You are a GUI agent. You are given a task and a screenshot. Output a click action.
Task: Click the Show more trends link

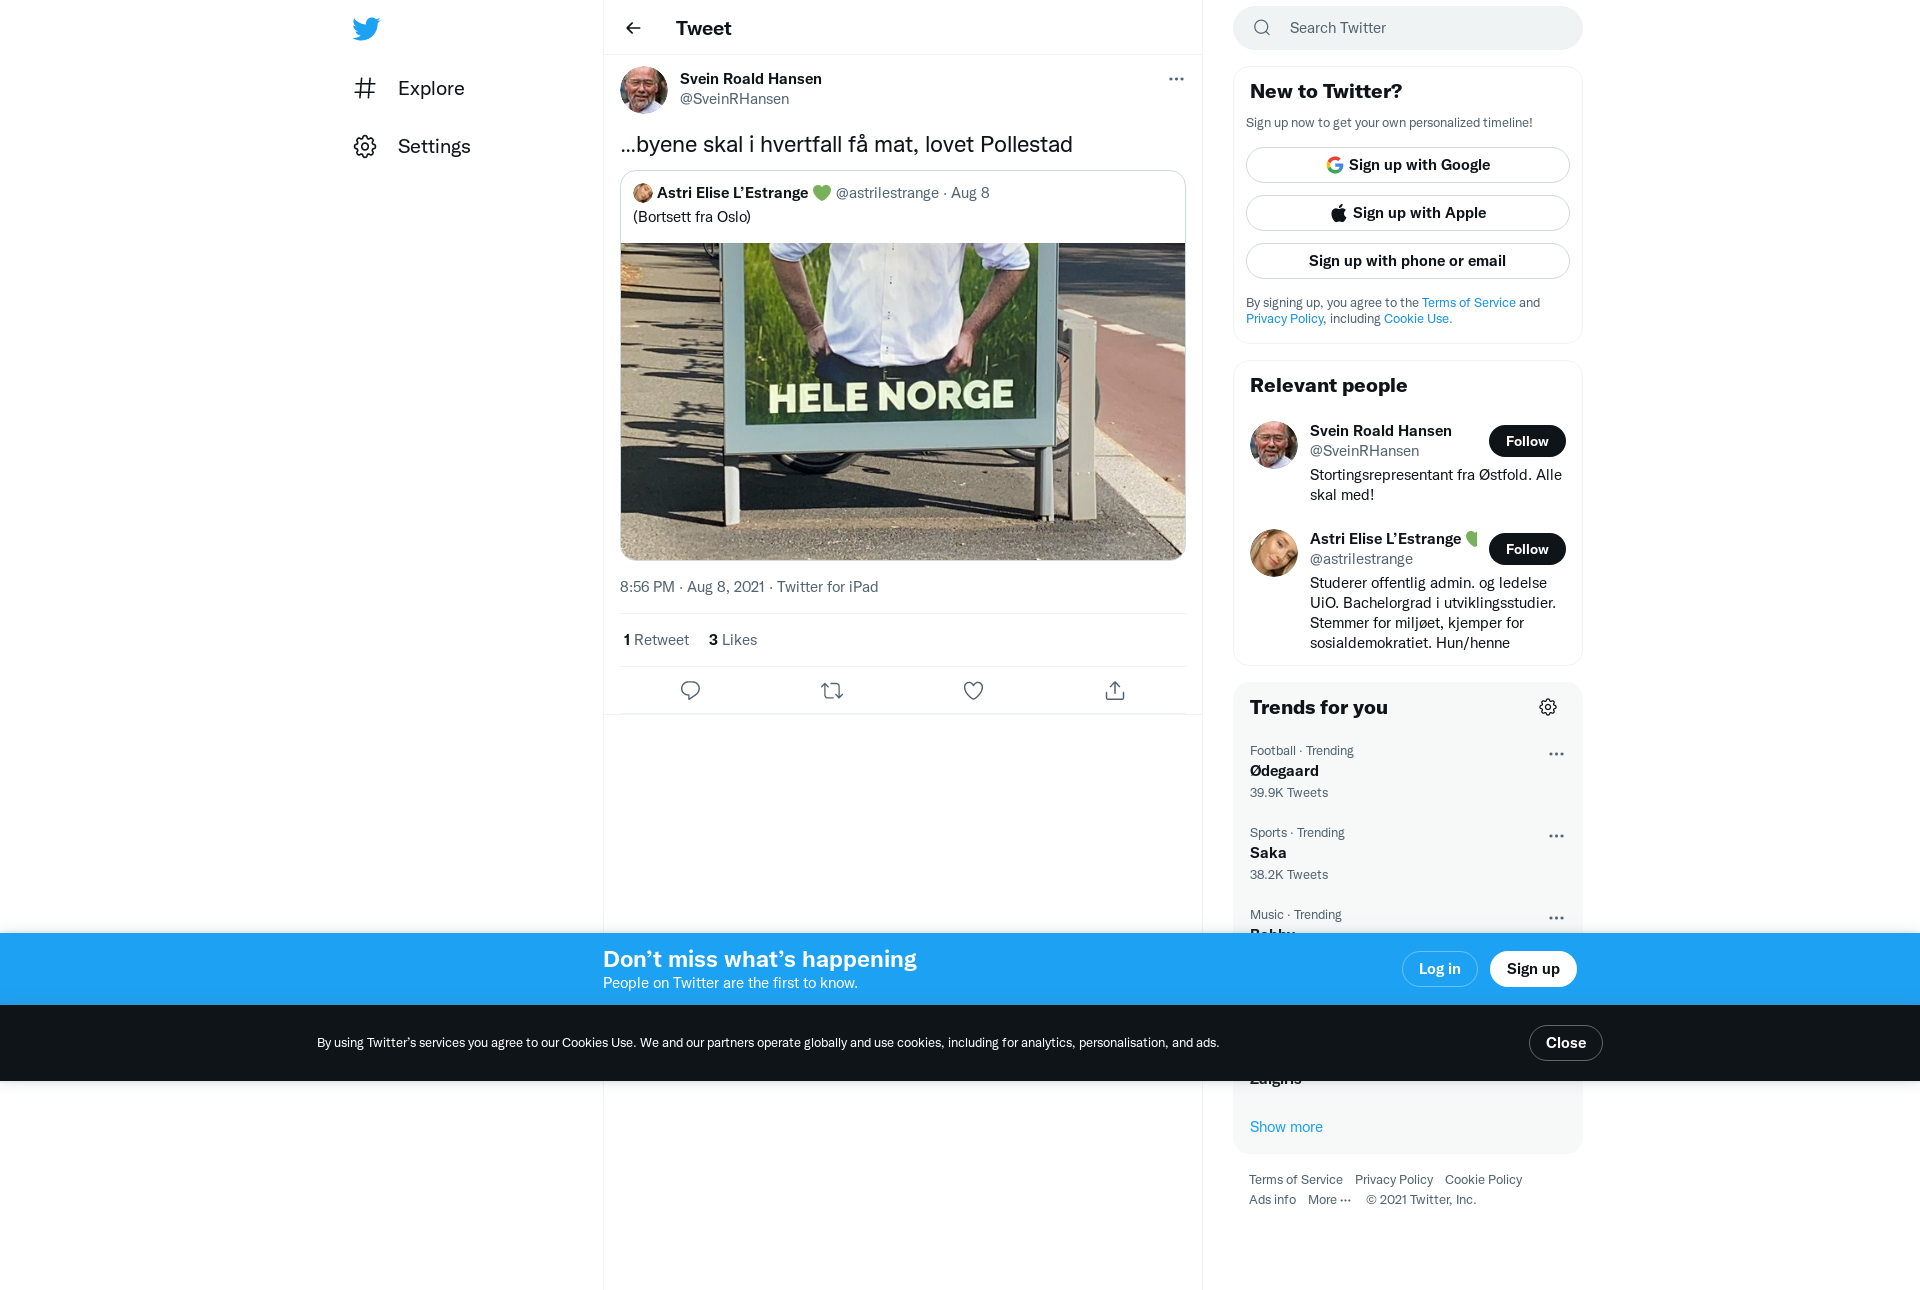pyautogui.click(x=1286, y=1127)
